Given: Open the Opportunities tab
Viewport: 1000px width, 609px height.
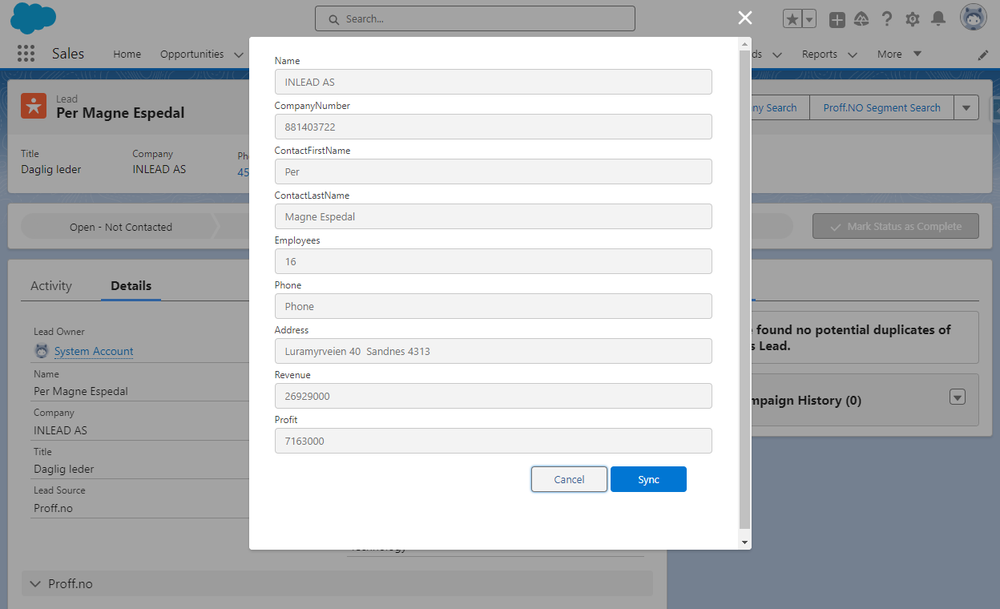Looking at the screenshot, I should 192,54.
